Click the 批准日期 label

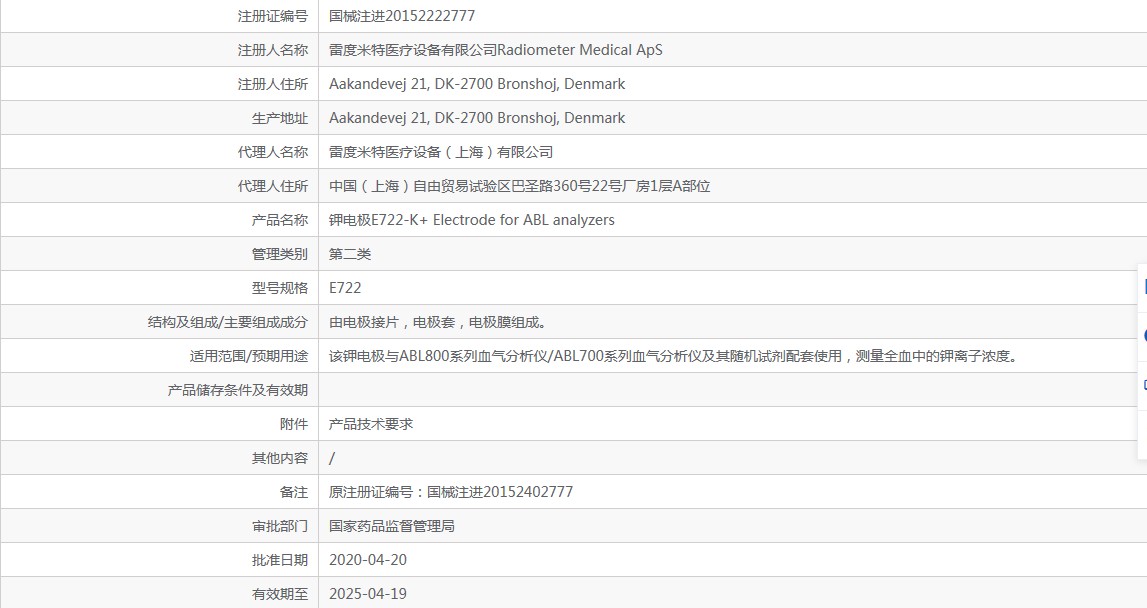coord(279,560)
